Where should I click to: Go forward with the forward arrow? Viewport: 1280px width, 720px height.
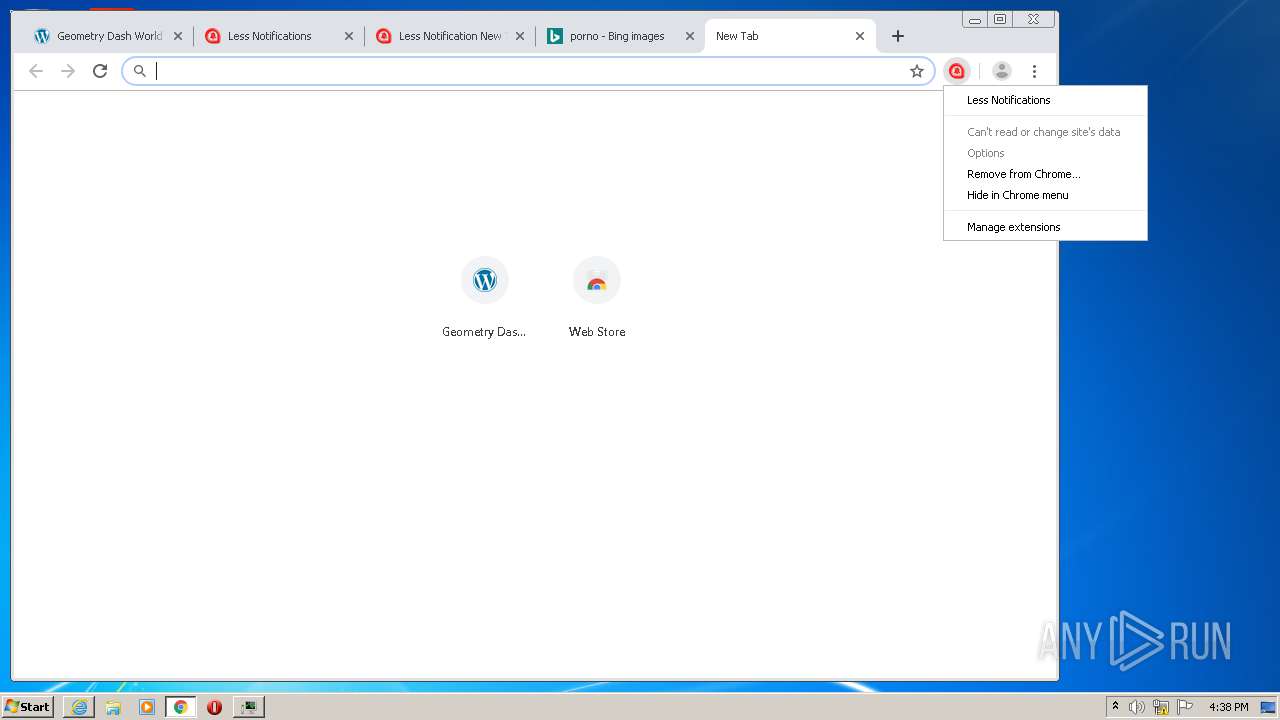pos(68,71)
